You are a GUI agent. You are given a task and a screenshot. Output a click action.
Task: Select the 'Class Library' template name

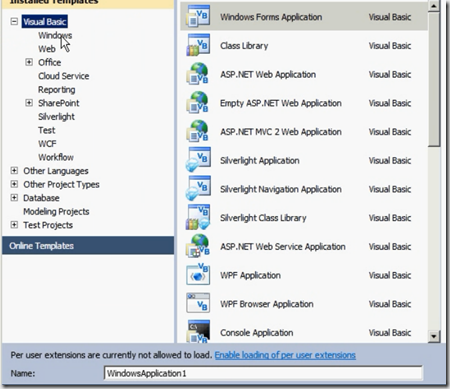click(x=244, y=46)
